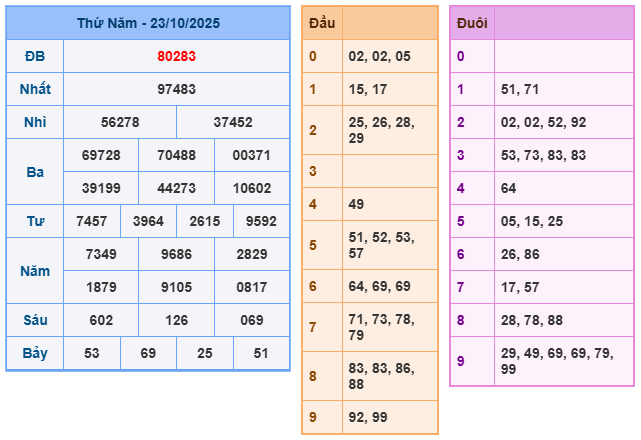Click the Đuôi column header
Image resolution: width=641 pixels, height=440 pixels.
coord(472,23)
